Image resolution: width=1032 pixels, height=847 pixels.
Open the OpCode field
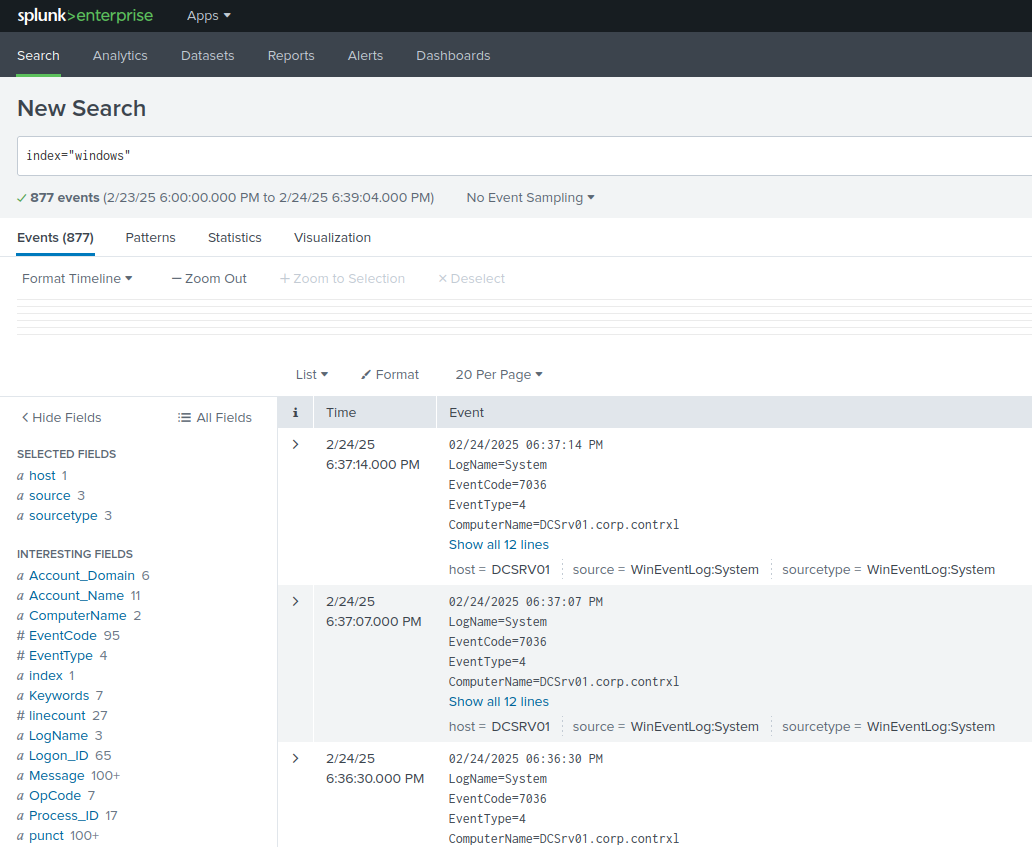coord(55,796)
